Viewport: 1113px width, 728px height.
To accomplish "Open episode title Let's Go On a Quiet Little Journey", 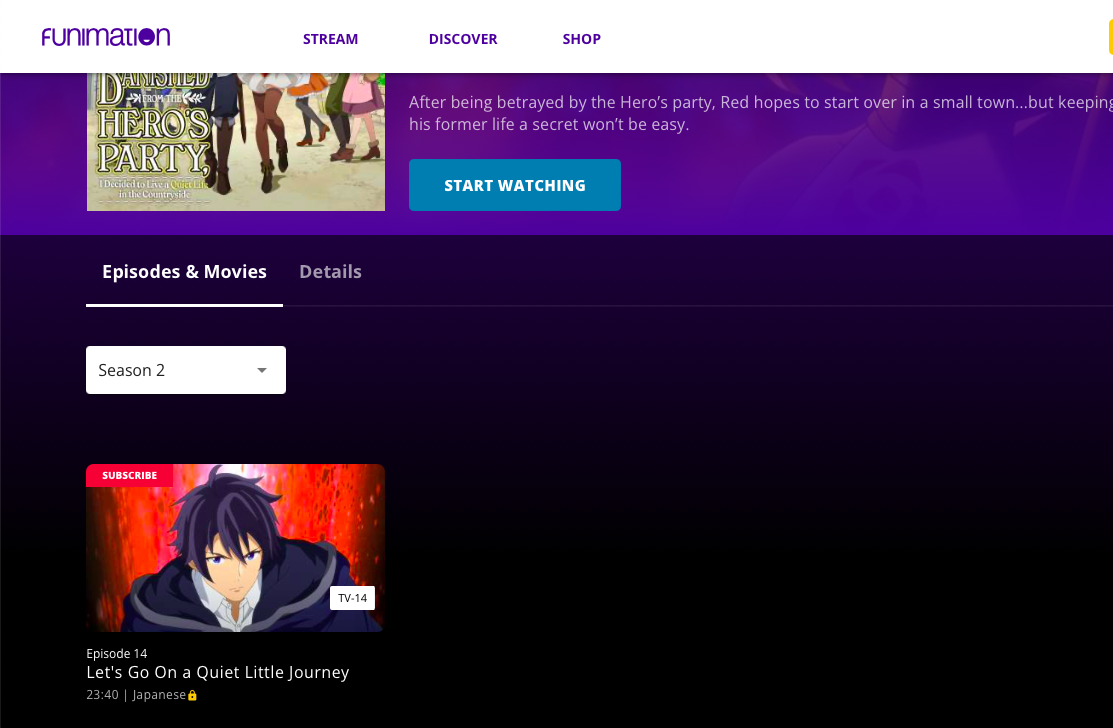I will pyautogui.click(x=218, y=672).
